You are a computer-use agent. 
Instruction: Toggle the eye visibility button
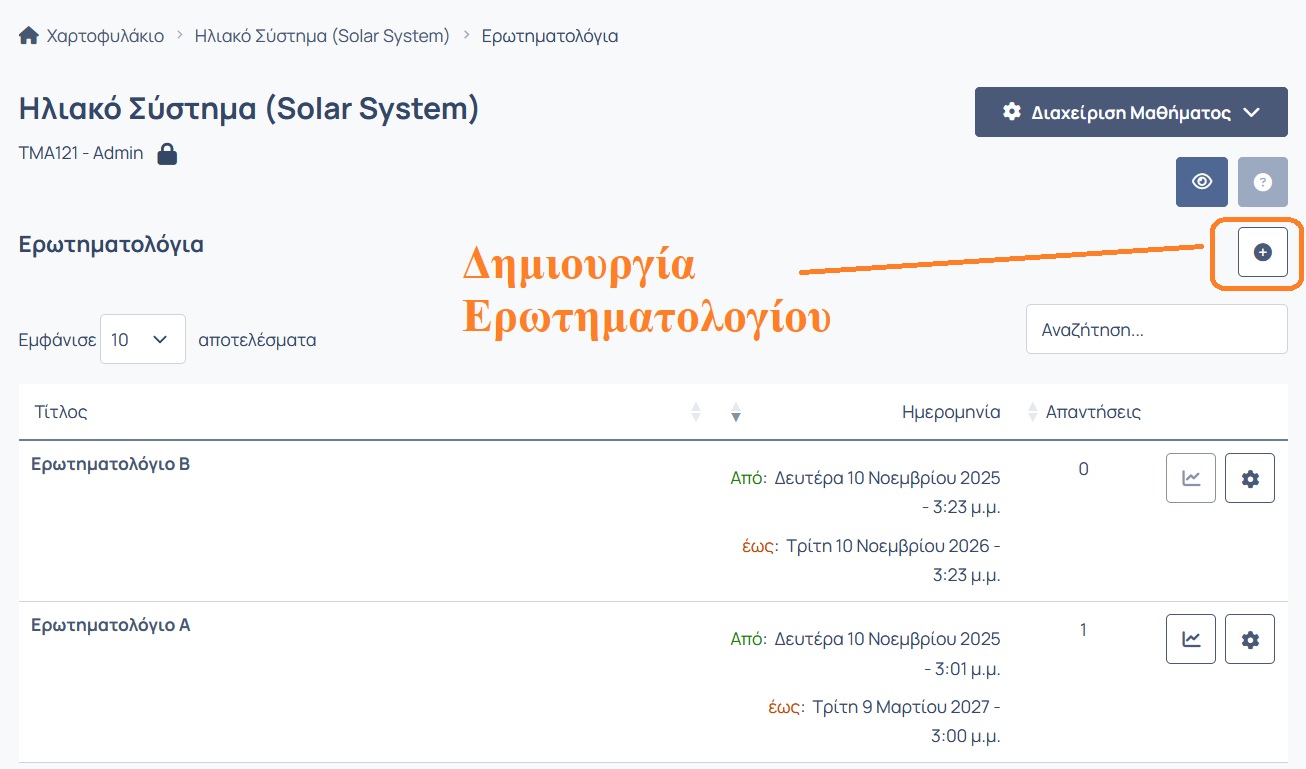(x=1202, y=182)
